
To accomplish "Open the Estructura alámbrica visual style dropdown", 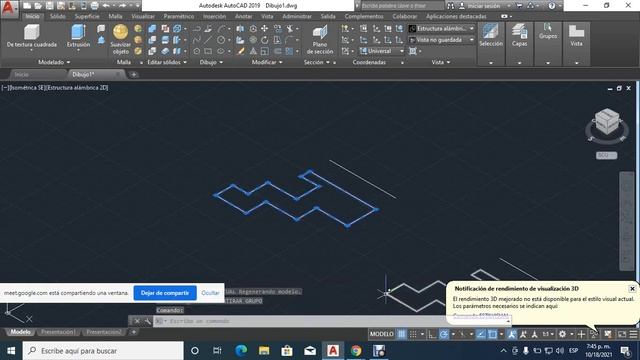I will [x=442, y=29].
